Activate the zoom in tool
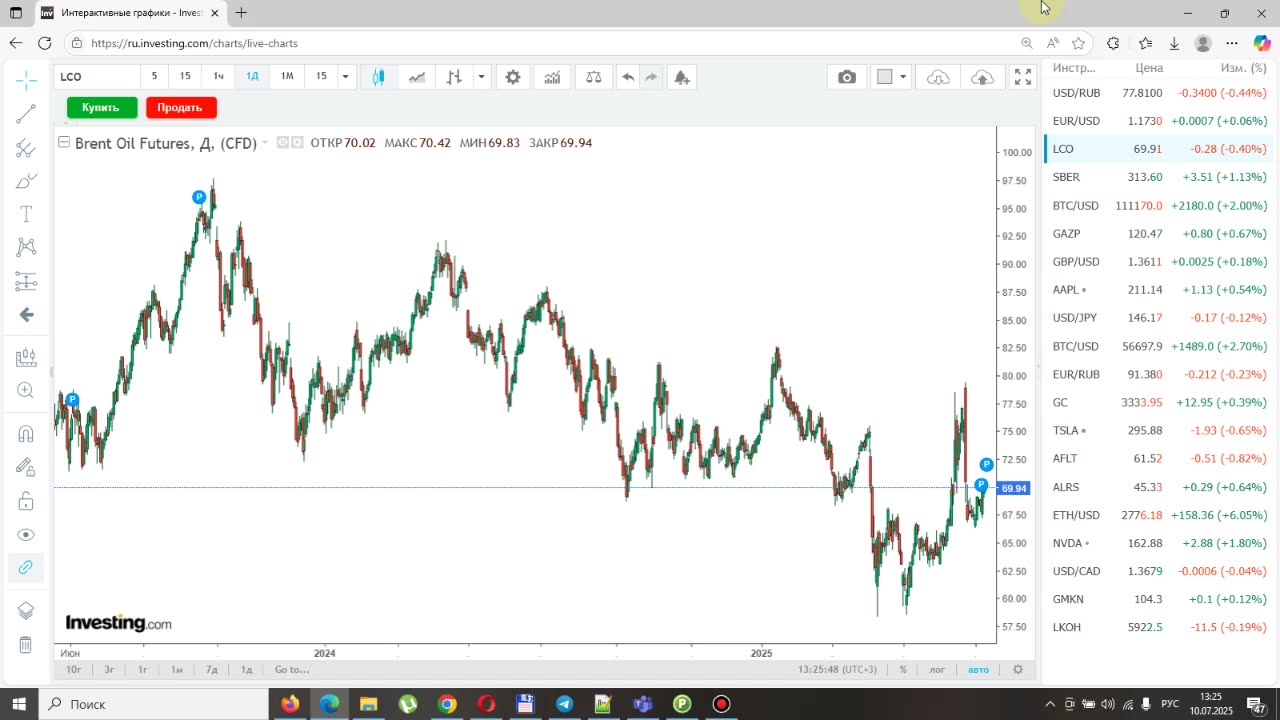The height and width of the screenshot is (720, 1280). (26, 391)
